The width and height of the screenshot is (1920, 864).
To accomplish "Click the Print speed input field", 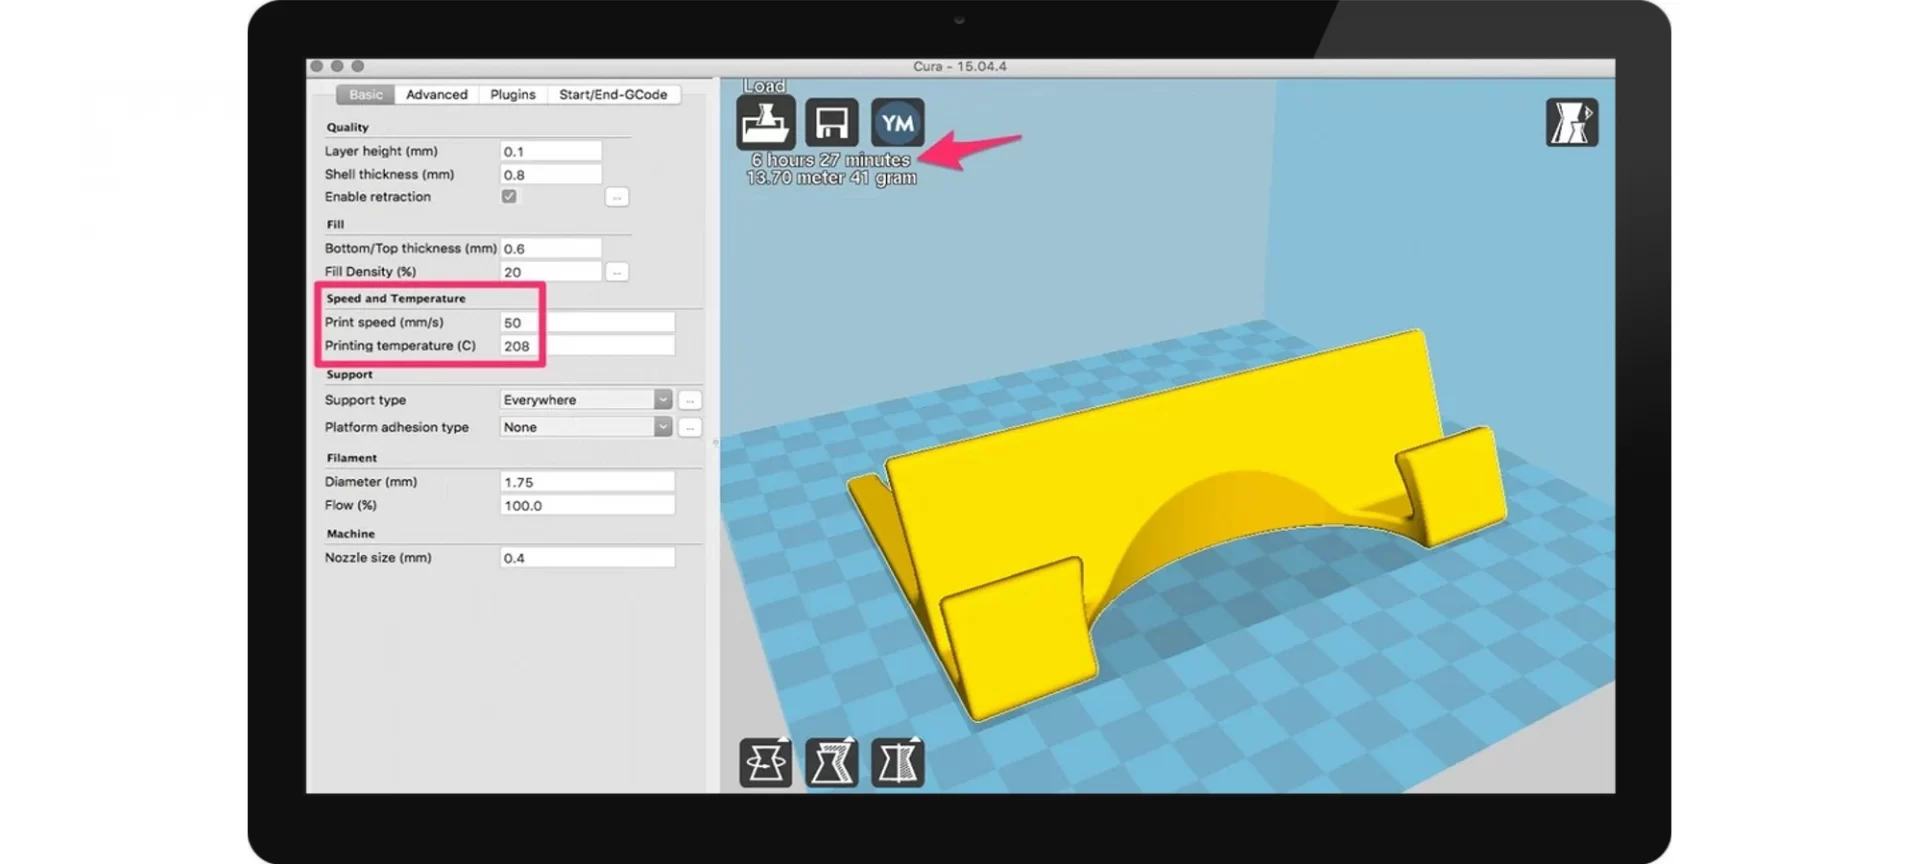I will coord(587,322).
